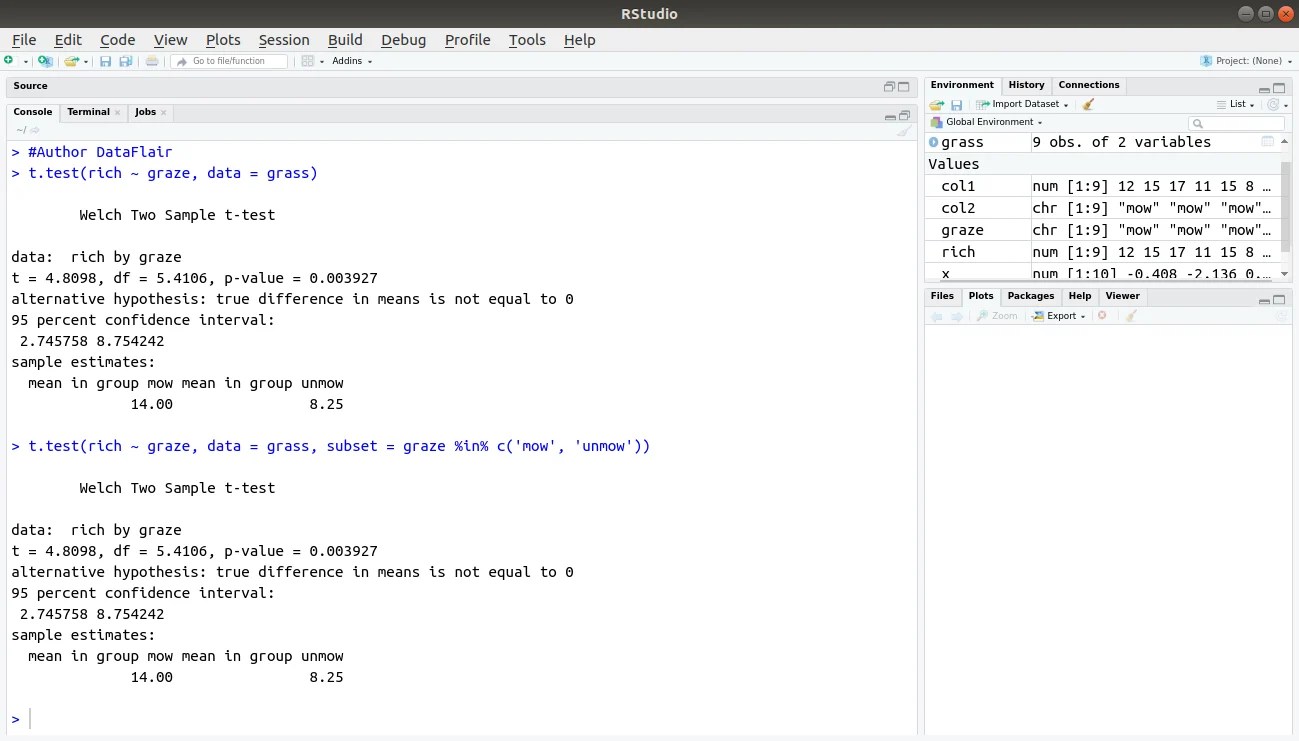Click the Create a Project icon
Screen dimensions: 1299x741
pyautogui.click(x=45, y=61)
